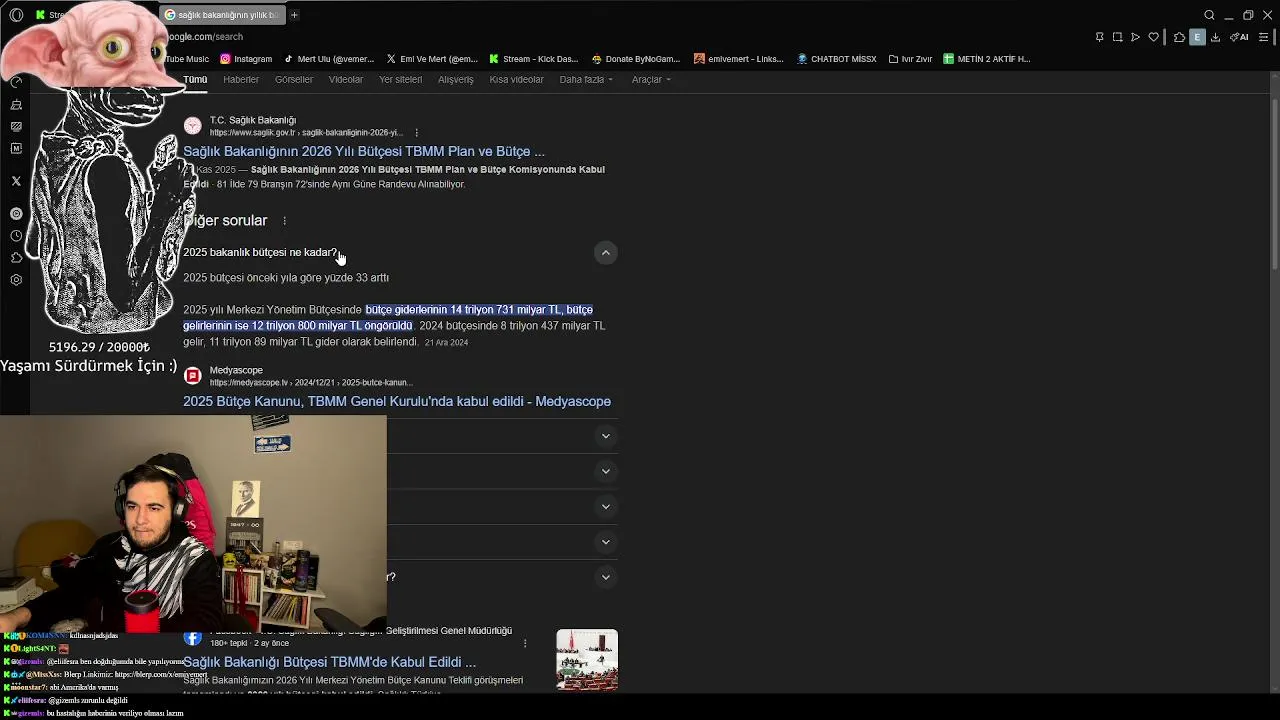Click the pin icon in the address bar

(x=1099, y=37)
